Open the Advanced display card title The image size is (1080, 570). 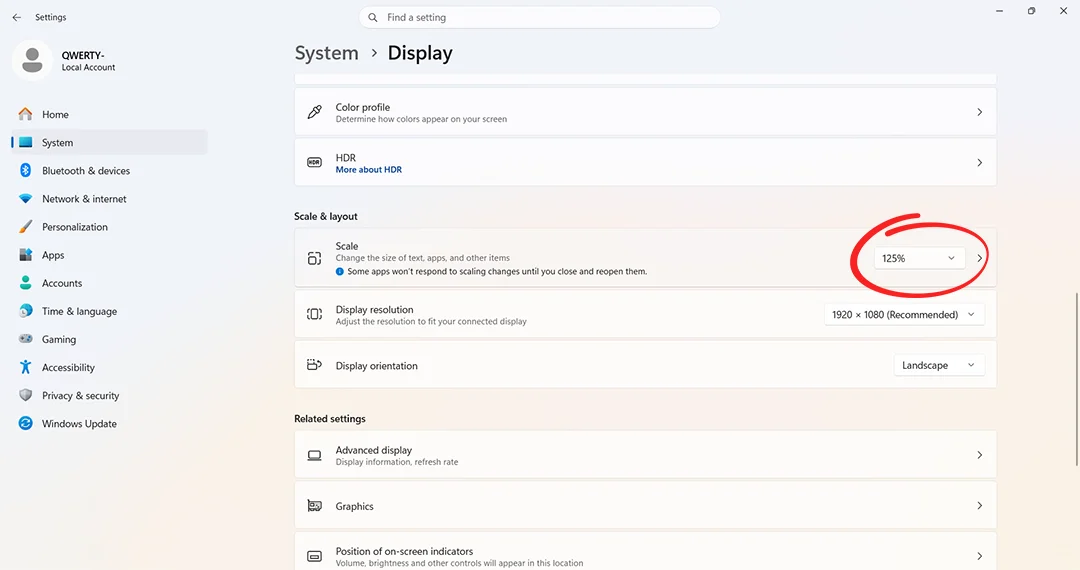tap(373, 450)
